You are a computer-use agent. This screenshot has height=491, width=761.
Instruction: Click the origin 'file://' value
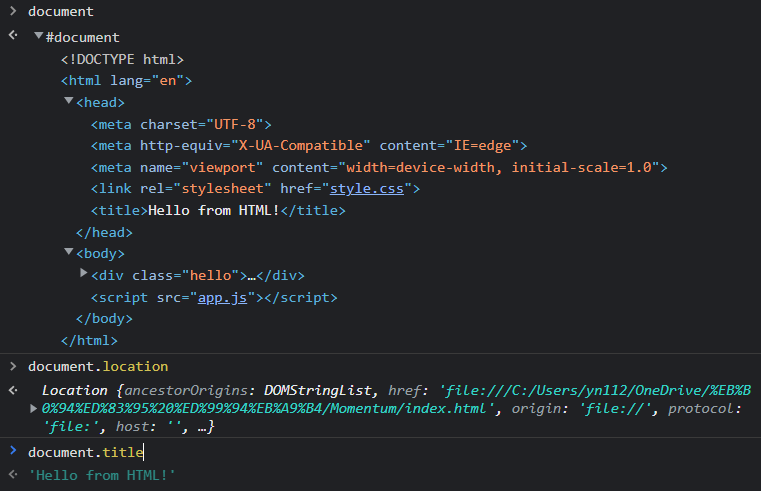tap(616, 409)
